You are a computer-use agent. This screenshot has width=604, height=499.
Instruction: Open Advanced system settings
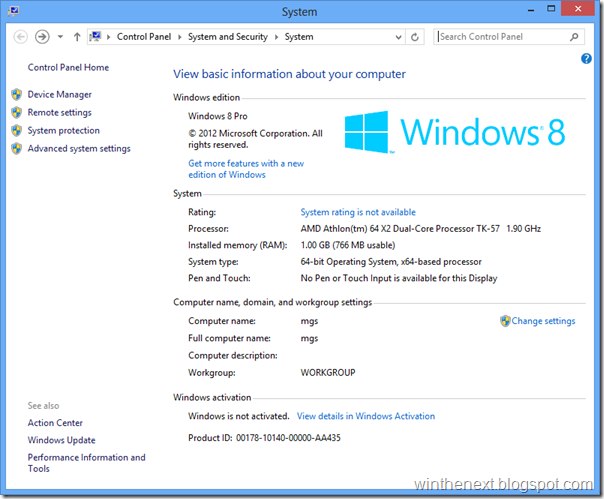(x=79, y=149)
